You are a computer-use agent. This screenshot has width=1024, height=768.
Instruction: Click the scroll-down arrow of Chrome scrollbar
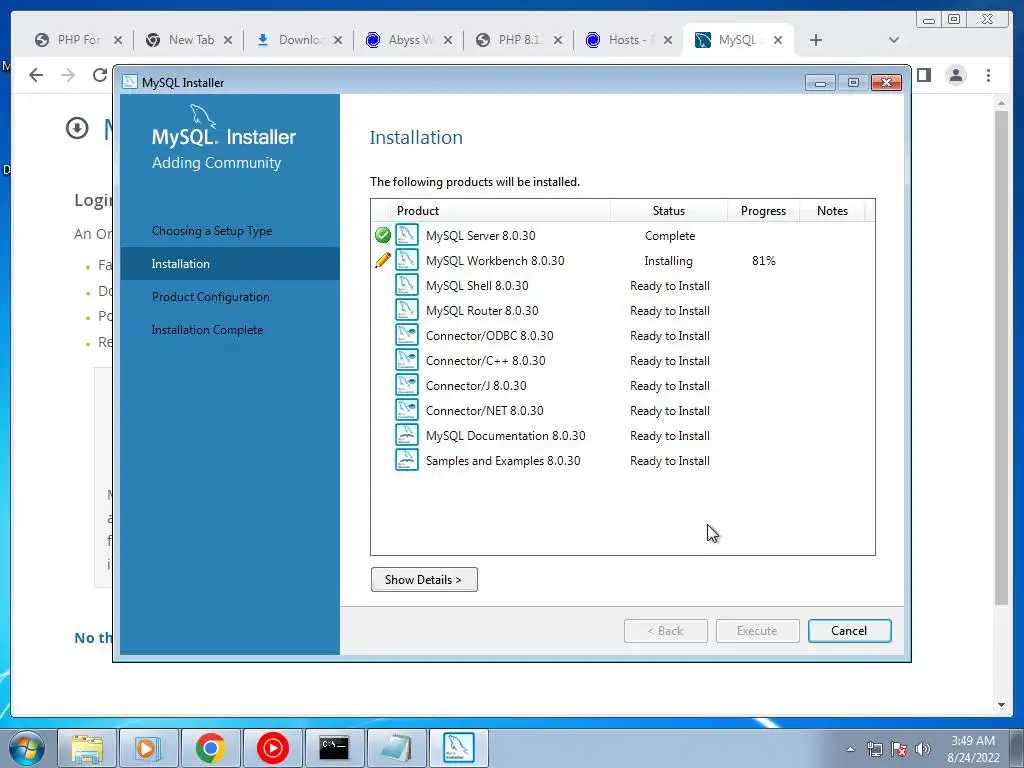click(1001, 705)
